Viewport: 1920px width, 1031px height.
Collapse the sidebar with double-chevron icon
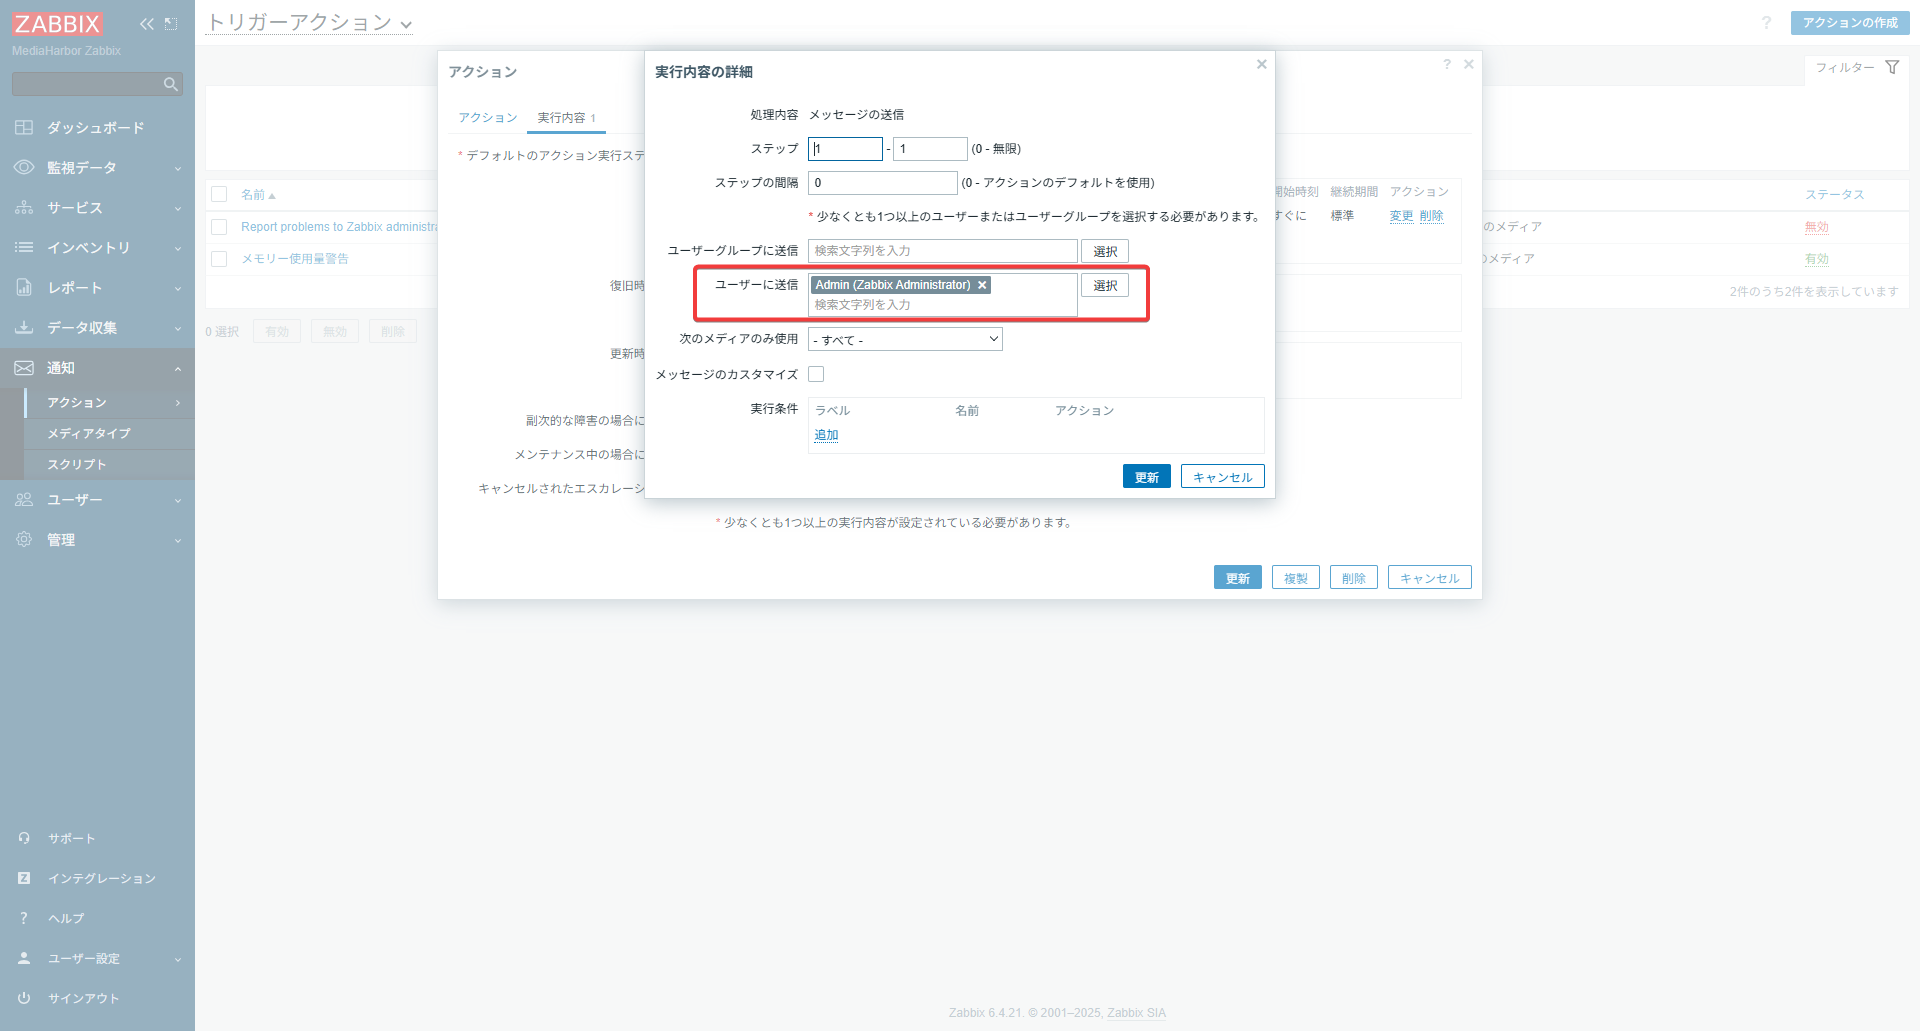point(147,24)
